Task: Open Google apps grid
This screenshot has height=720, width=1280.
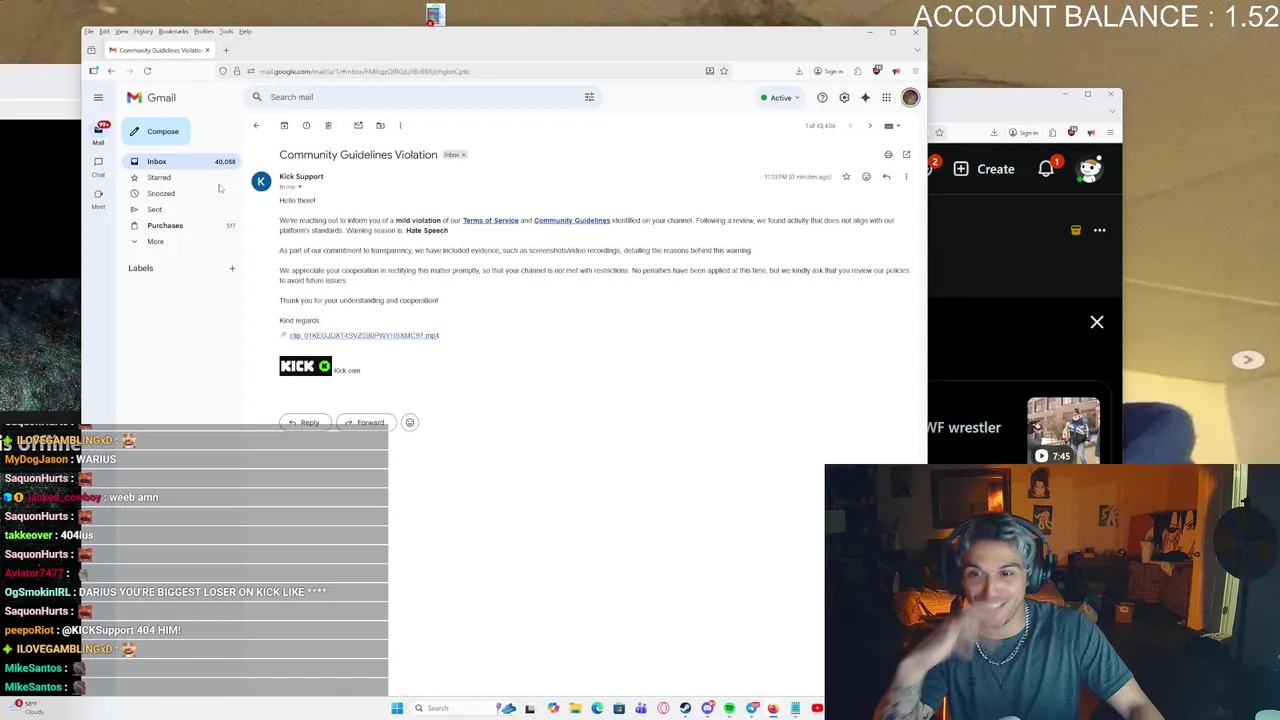Action: pos(886,97)
